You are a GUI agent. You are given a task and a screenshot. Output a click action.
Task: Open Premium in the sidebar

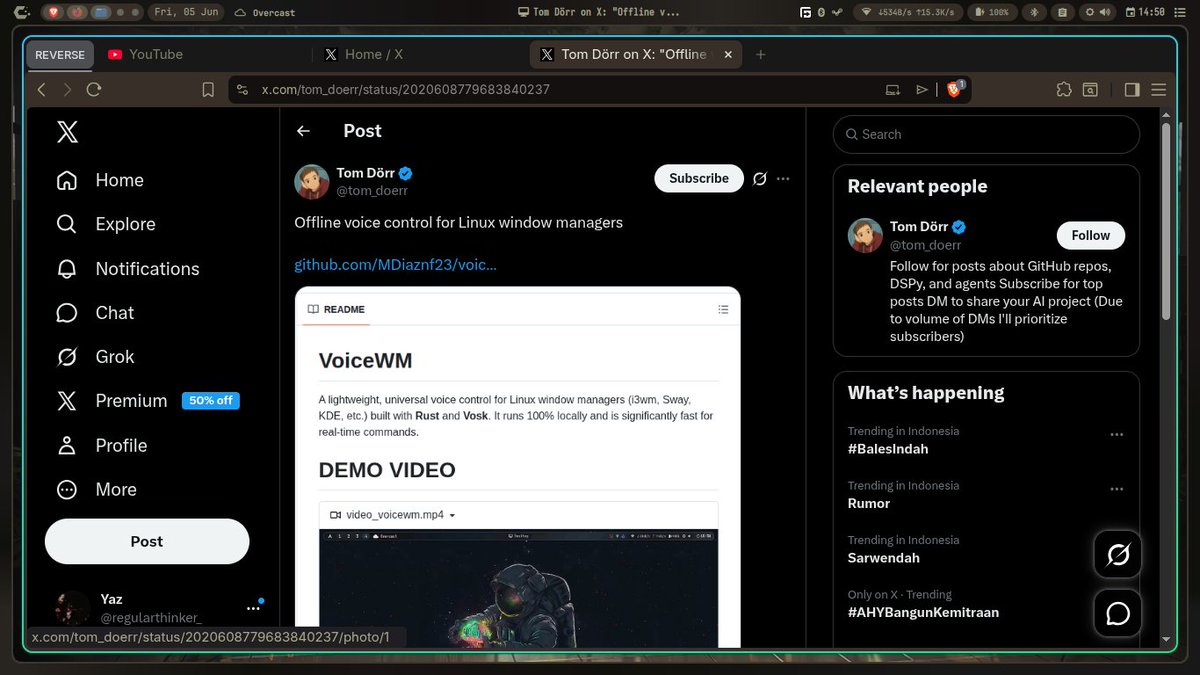[x=148, y=400]
